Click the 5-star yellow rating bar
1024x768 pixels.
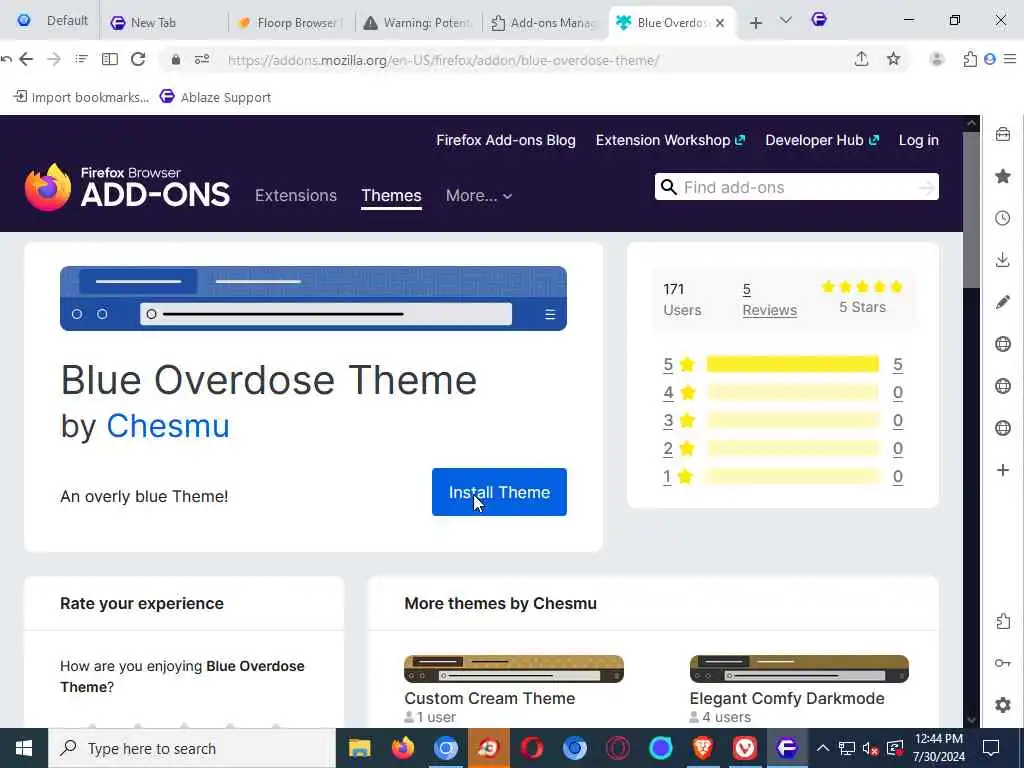pyautogui.click(x=793, y=364)
